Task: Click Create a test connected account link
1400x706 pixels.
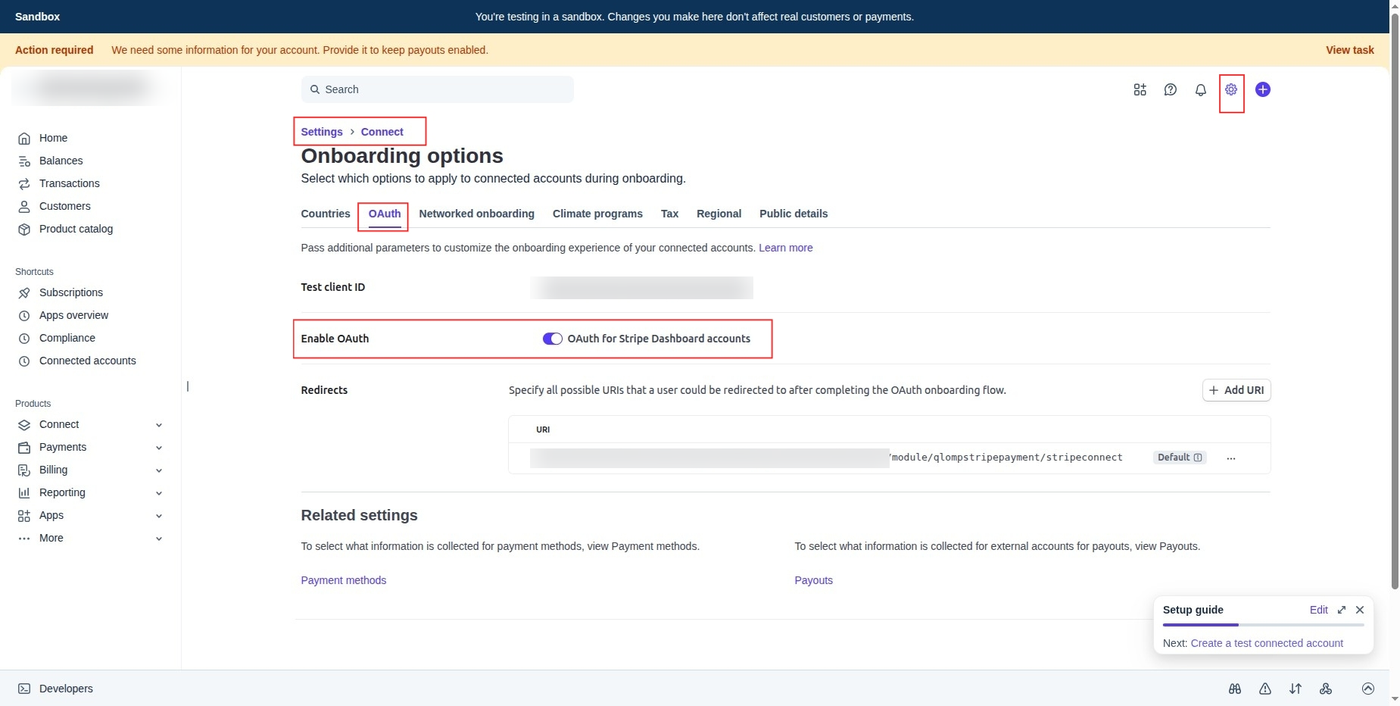Action: pyautogui.click(x=1266, y=644)
